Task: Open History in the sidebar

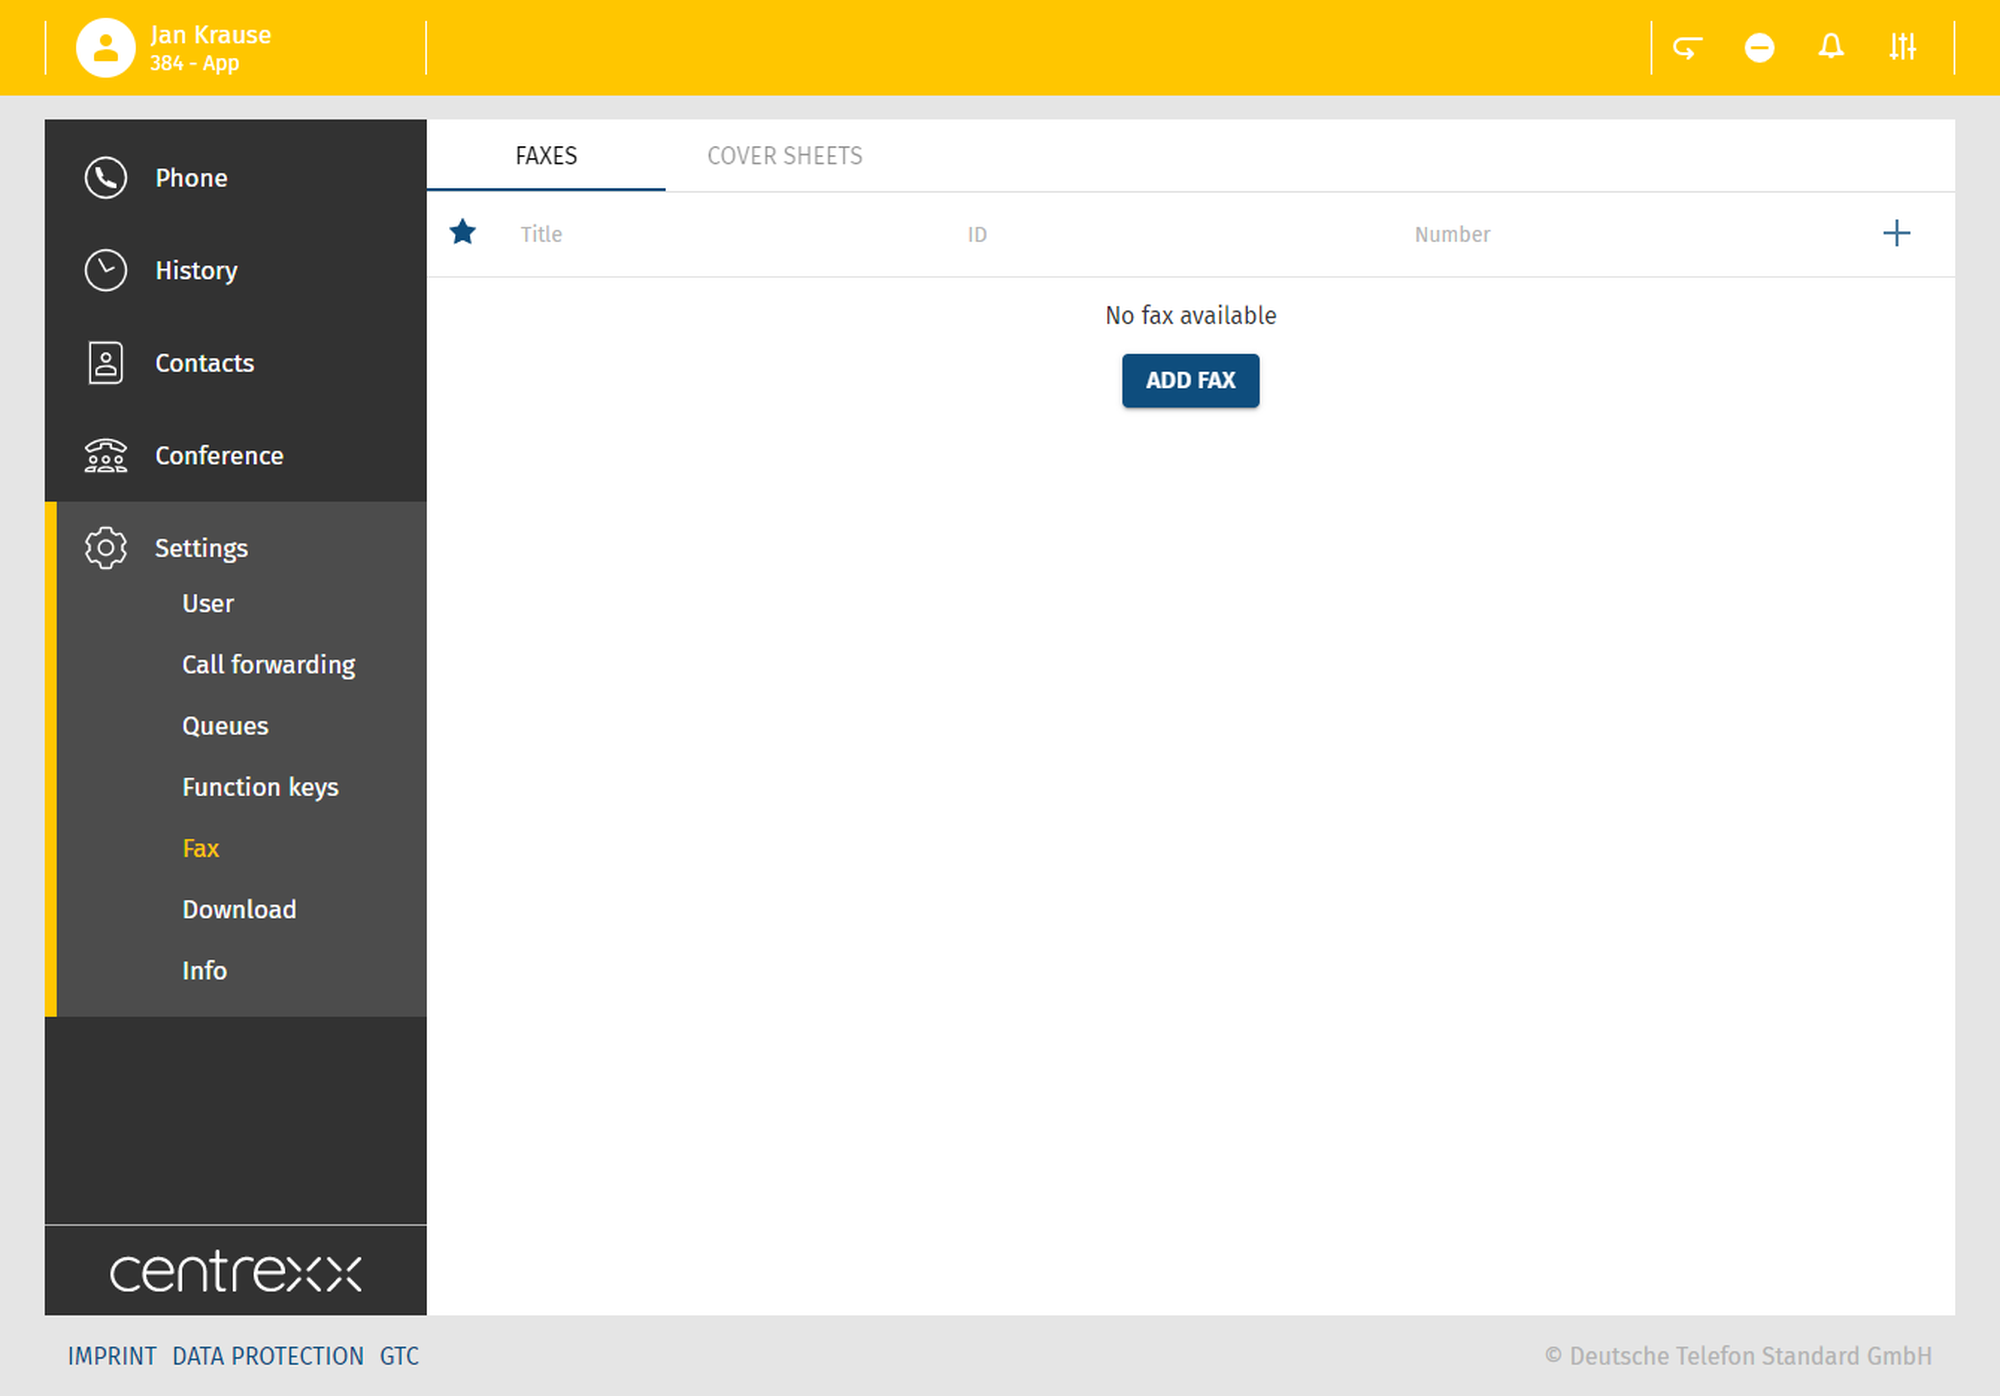Action: [x=195, y=271]
